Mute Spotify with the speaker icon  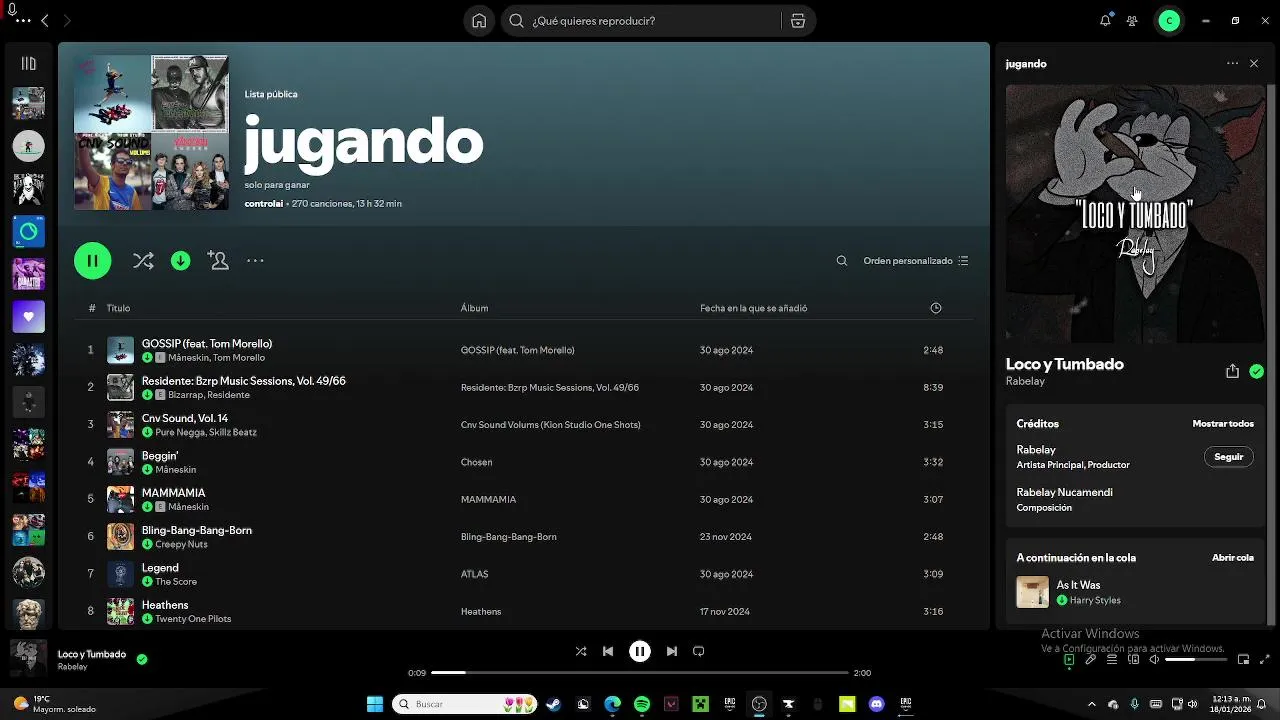1155,660
